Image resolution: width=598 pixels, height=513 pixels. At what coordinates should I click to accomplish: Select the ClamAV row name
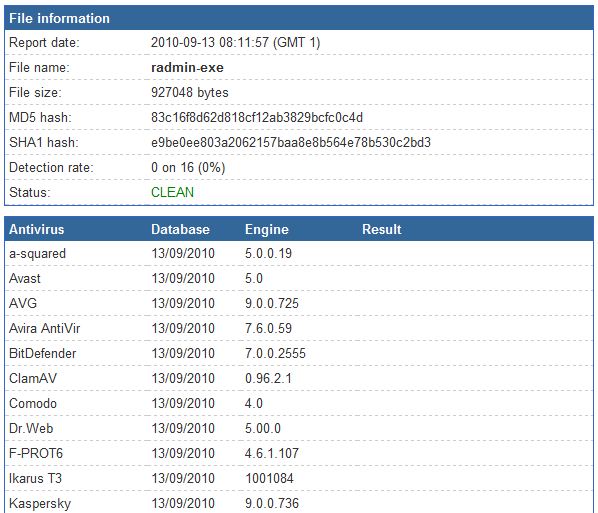[33, 378]
